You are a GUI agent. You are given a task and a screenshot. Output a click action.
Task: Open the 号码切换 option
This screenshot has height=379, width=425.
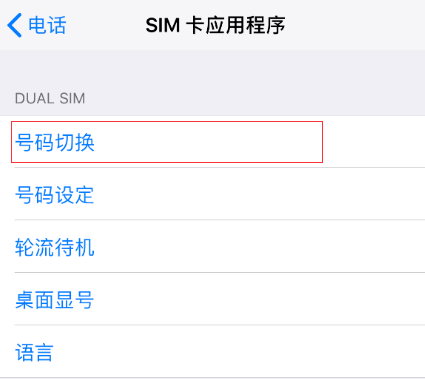(x=212, y=142)
